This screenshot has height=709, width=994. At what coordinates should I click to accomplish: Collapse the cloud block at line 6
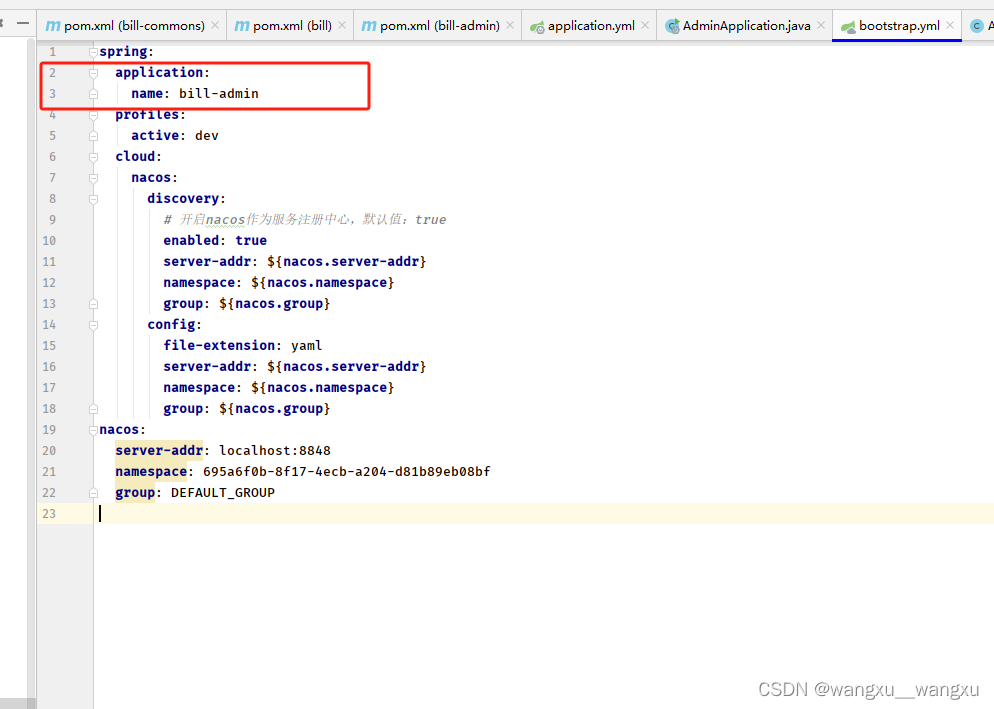pos(93,157)
